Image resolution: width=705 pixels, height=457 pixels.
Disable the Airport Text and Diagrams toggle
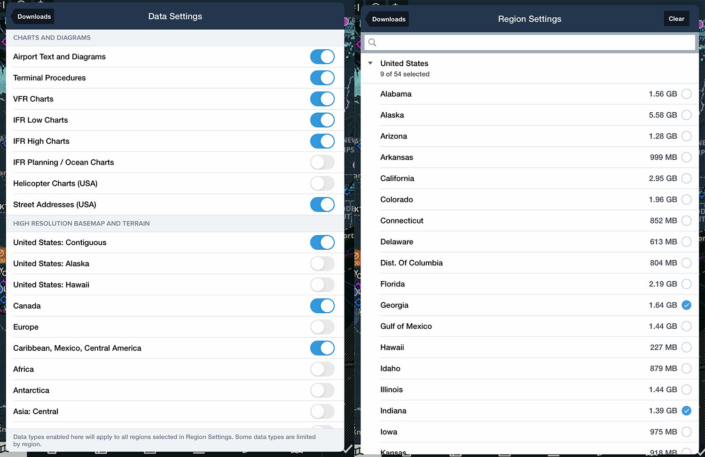tap(322, 57)
